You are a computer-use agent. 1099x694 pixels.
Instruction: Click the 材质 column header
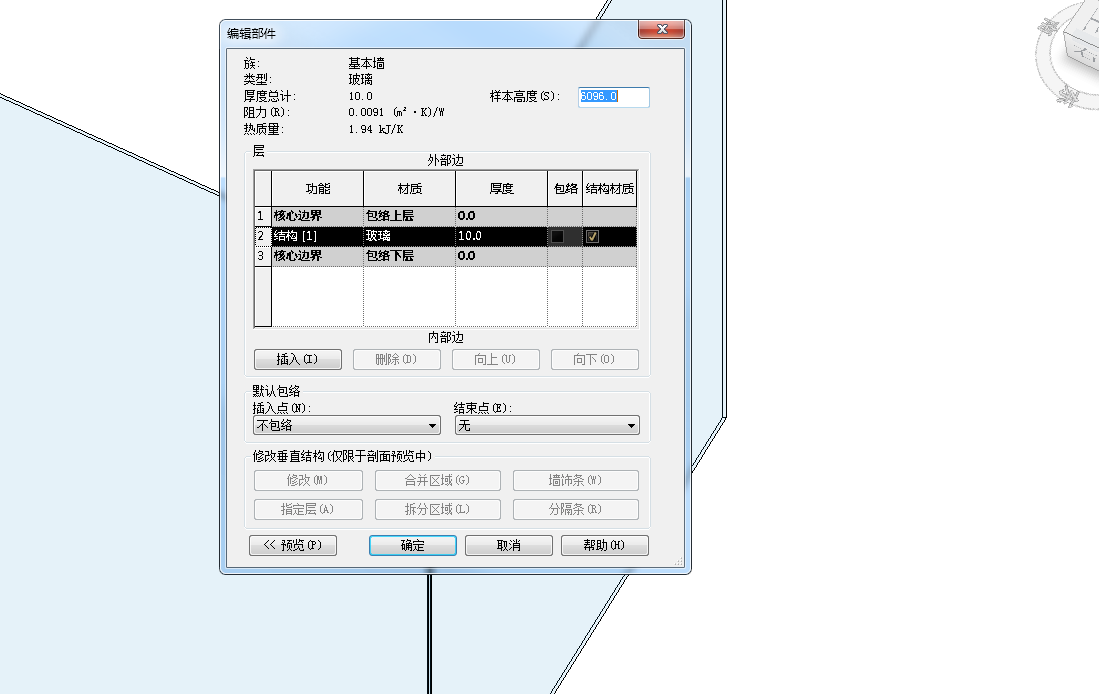[x=409, y=189]
